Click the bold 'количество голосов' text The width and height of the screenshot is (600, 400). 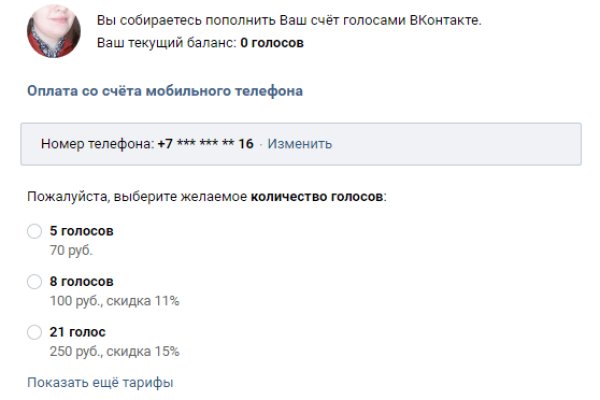click(317, 197)
